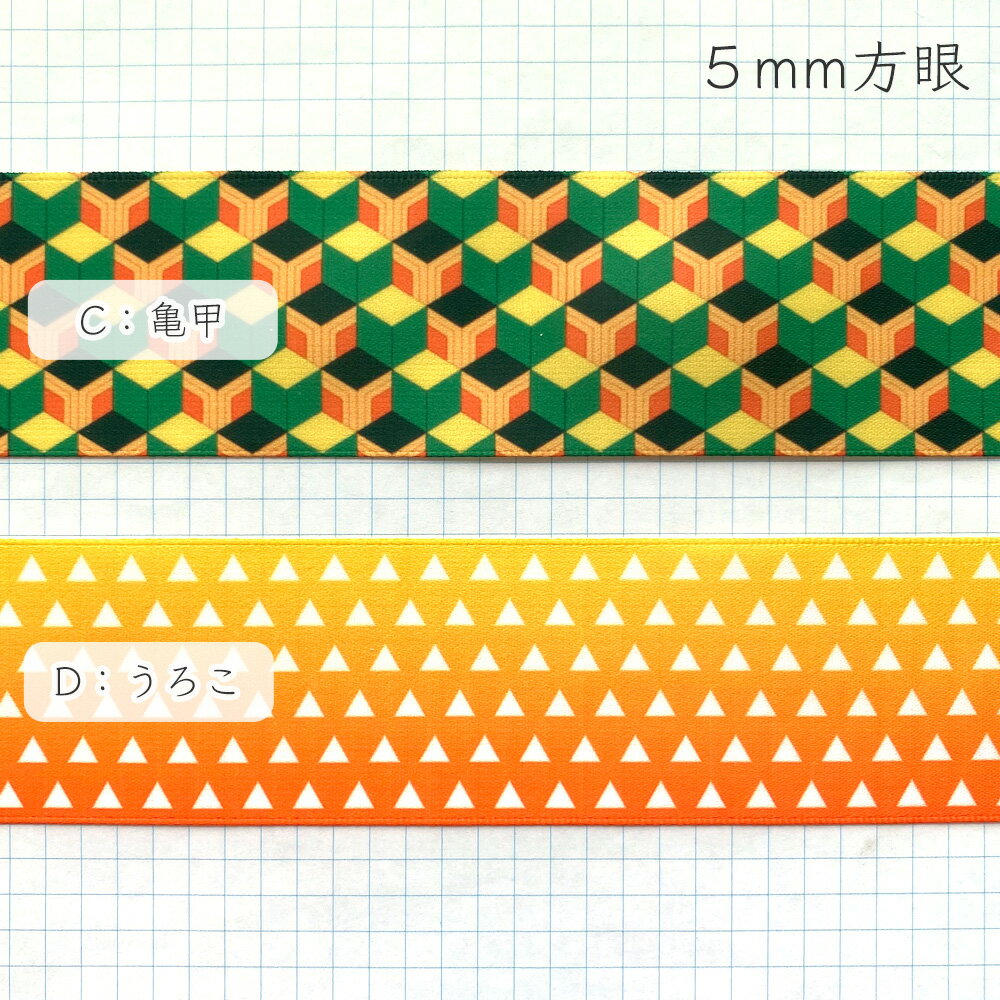Click the letter D in uroko label
The height and width of the screenshot is (1000, 1000).
[x=68, y=682]
